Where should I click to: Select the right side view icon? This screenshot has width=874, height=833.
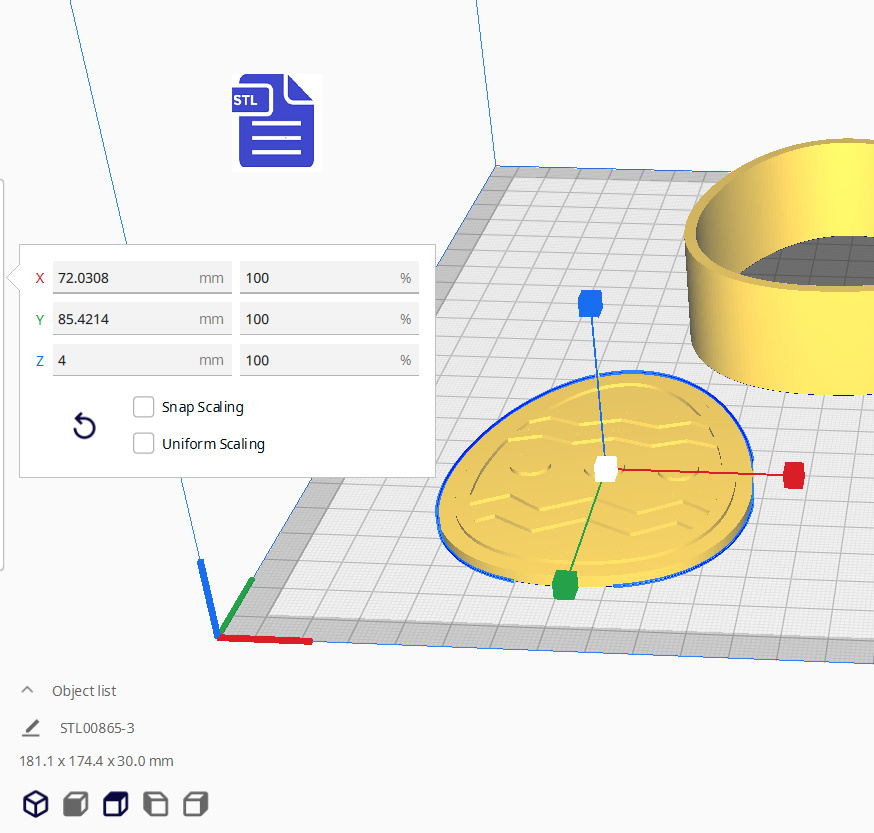196,803
